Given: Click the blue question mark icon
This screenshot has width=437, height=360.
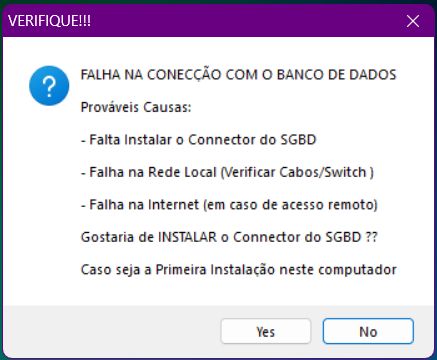Looking at the screenshot, I should click(49, 86).
